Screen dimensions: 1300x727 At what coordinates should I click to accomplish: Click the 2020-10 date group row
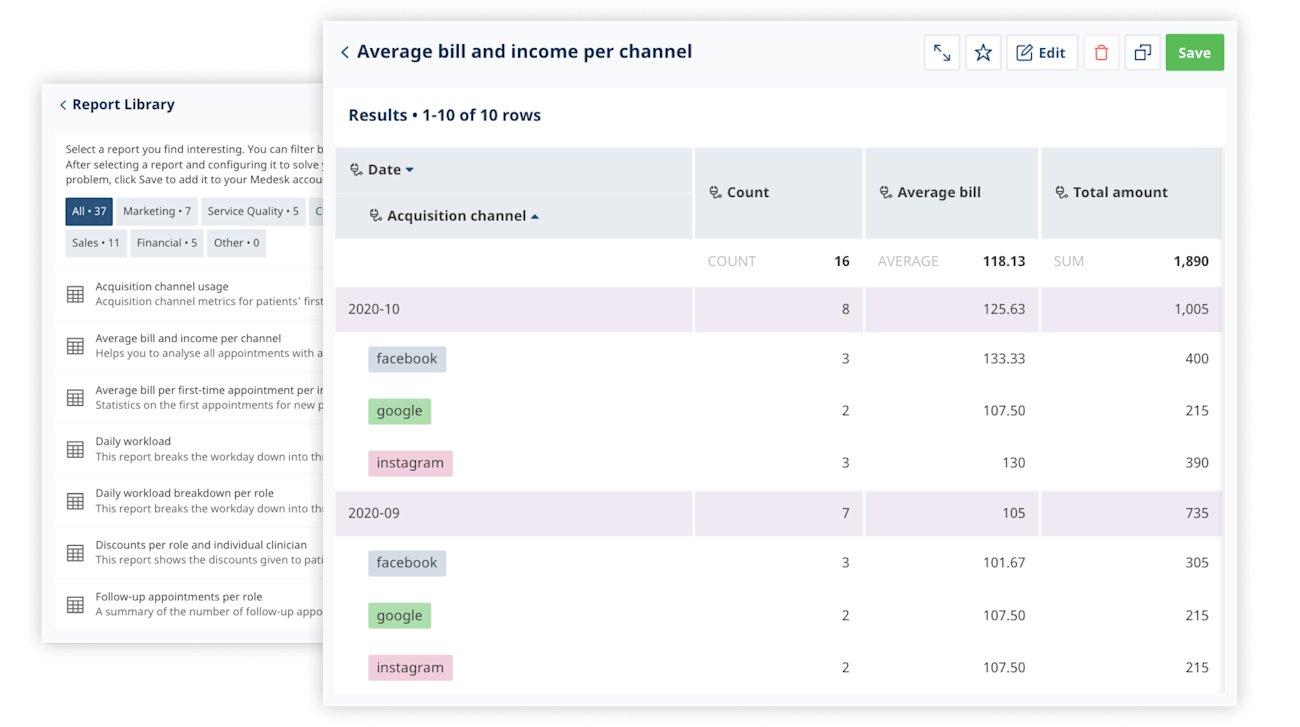coord(374,309)
